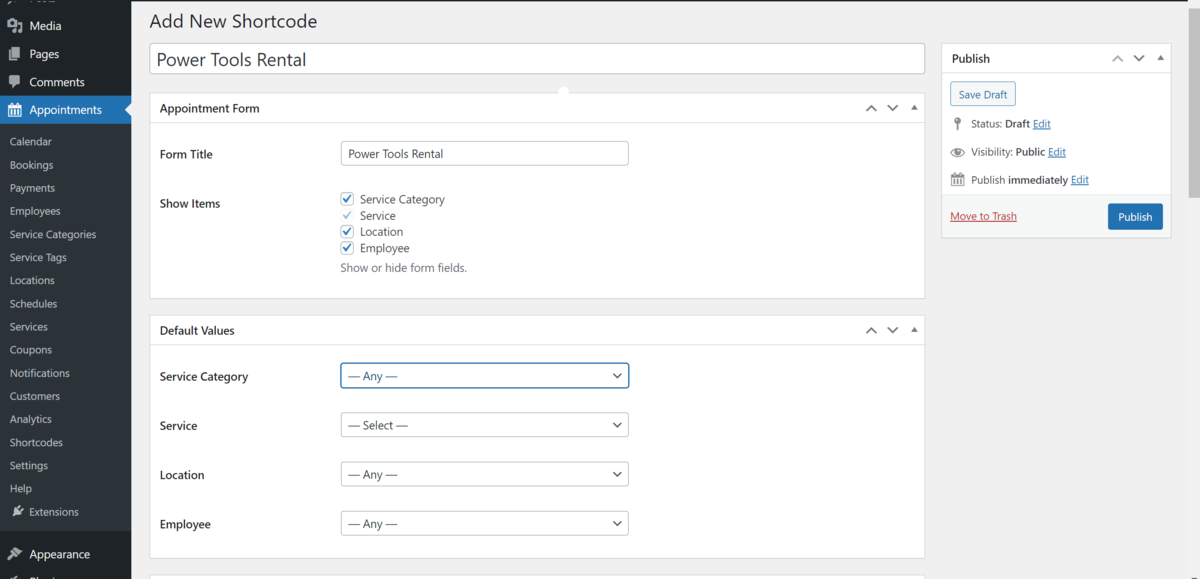
Task: Edit publish immediately schedule link
Action: [1080, 180]
